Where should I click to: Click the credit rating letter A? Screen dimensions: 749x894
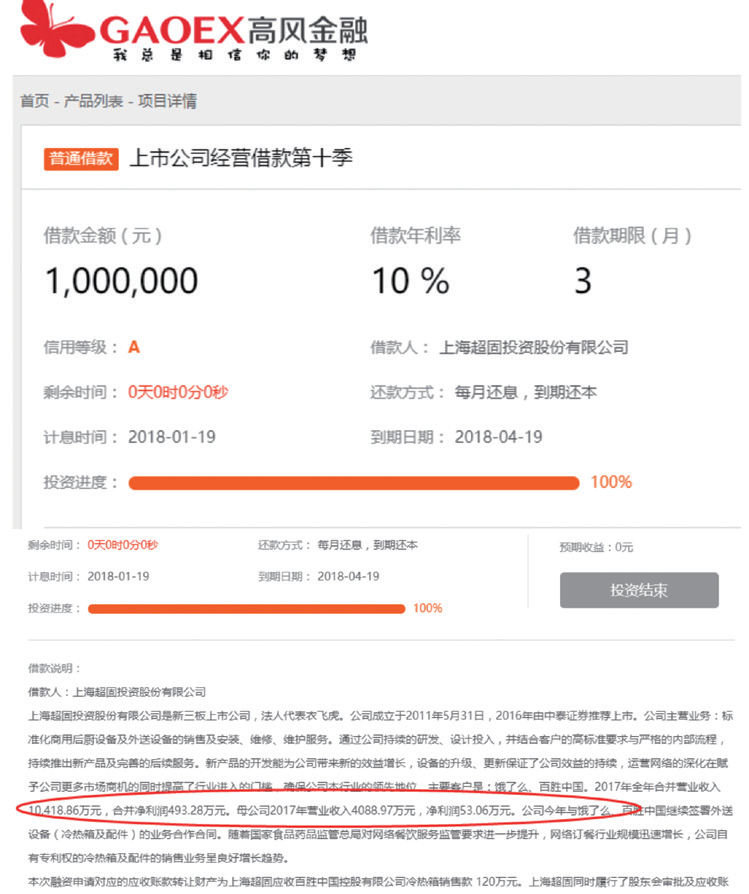(134, 347)
